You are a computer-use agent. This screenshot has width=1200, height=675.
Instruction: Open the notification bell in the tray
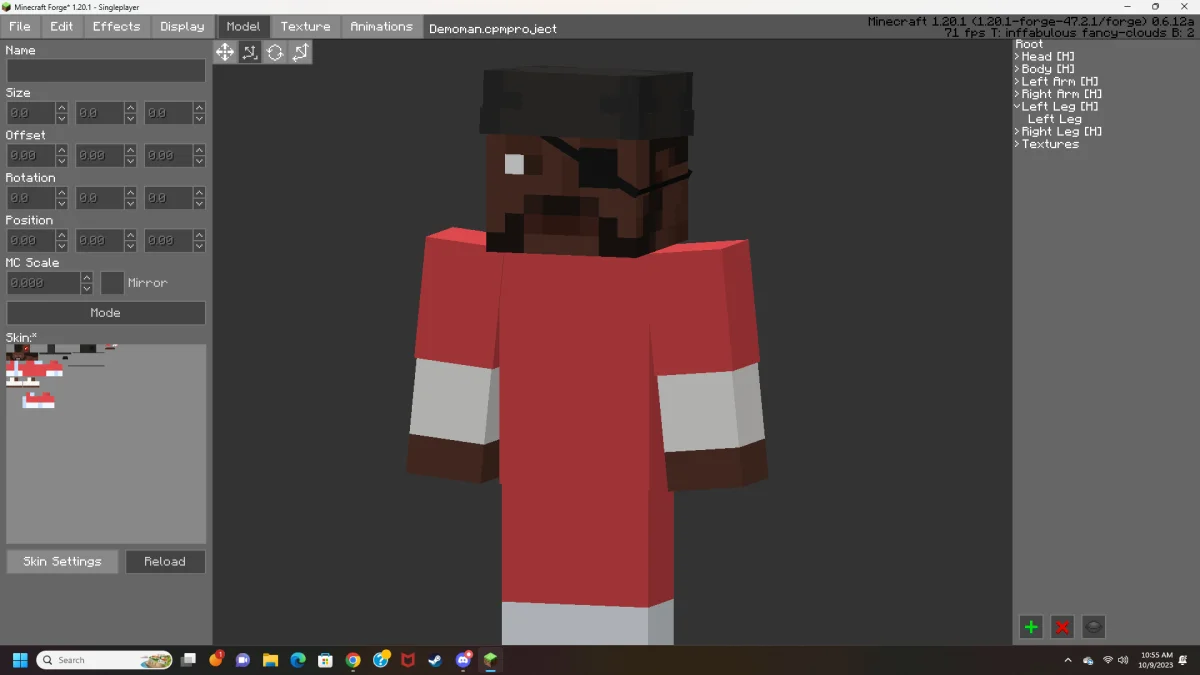[x=1184, y=660]
